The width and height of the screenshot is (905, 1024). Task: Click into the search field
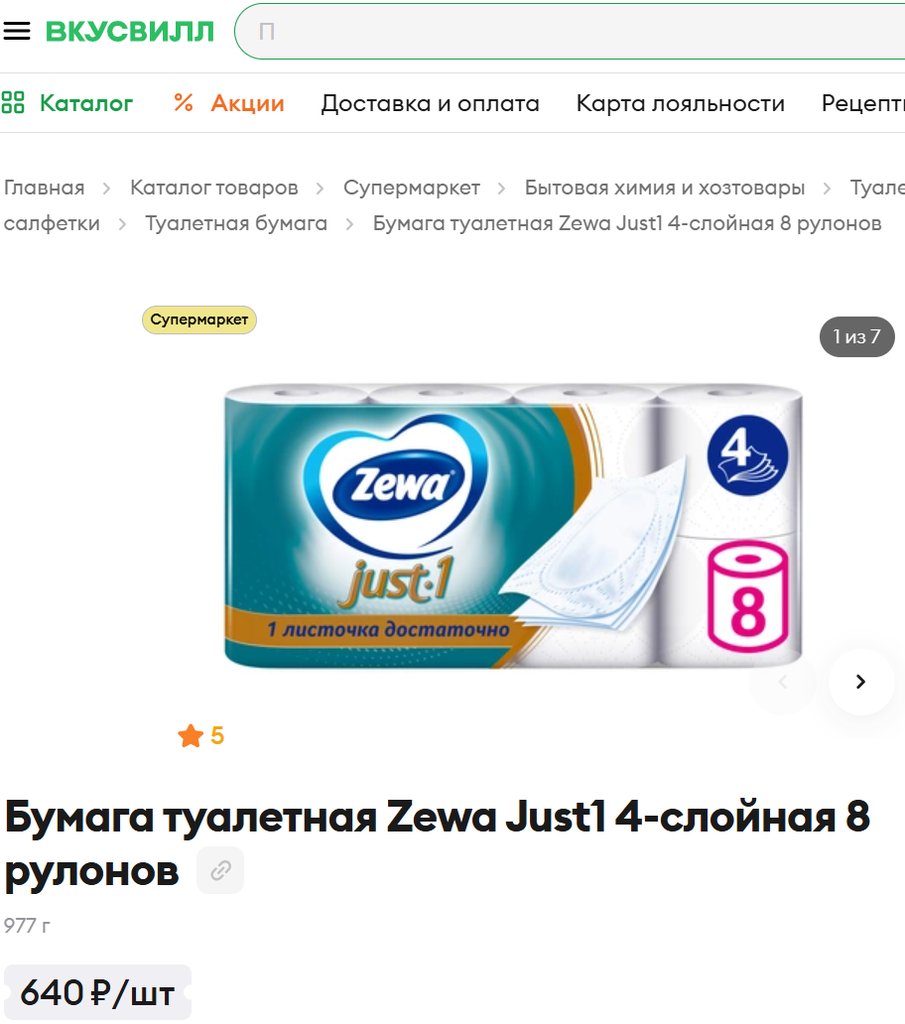click(x=569, y=31)
